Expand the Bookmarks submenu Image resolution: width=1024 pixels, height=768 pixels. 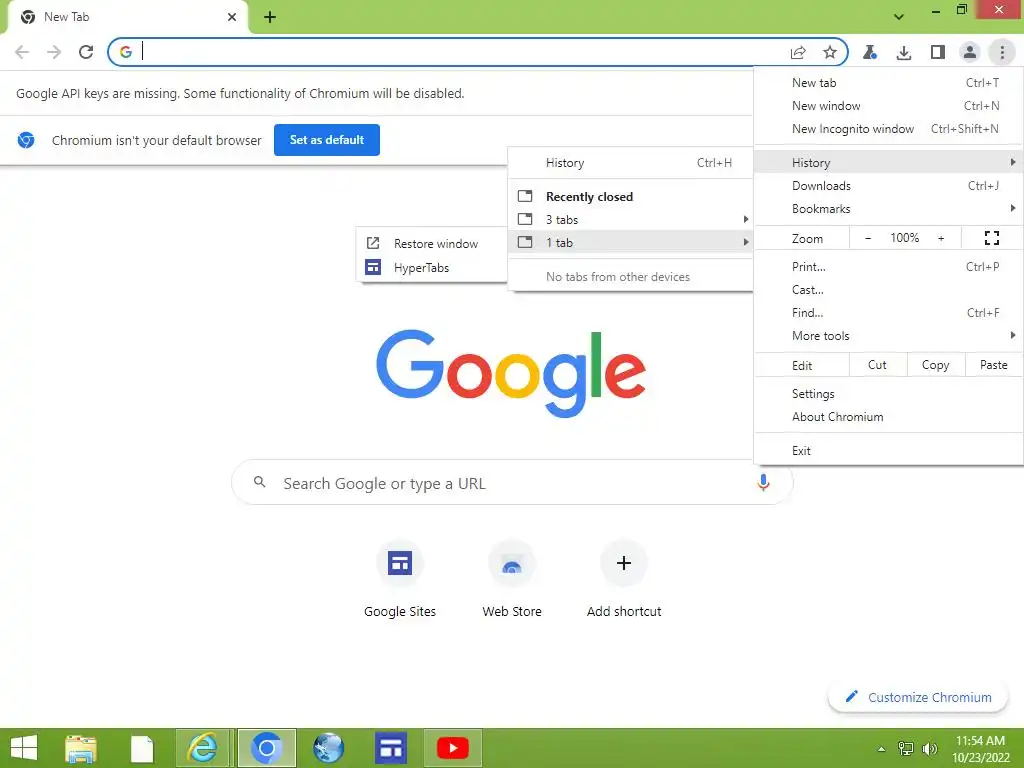[888, 208]
